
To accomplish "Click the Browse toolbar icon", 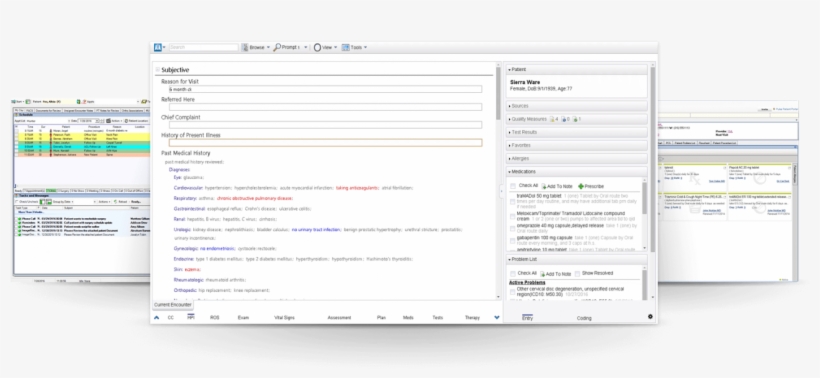I will click(245, 47).
